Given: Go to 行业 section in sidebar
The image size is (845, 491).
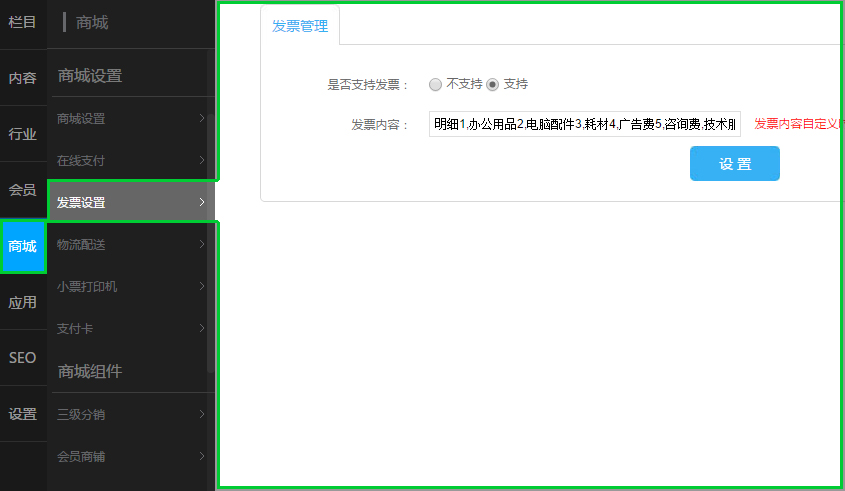Looking at the screenshot, I should (x=23, y=134).
